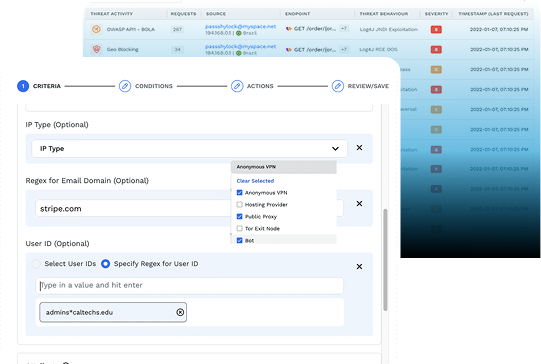Viewport: 541px width, 364px height.
Task: Click the form's vertical scrollbar thumb
Action: 385,259
